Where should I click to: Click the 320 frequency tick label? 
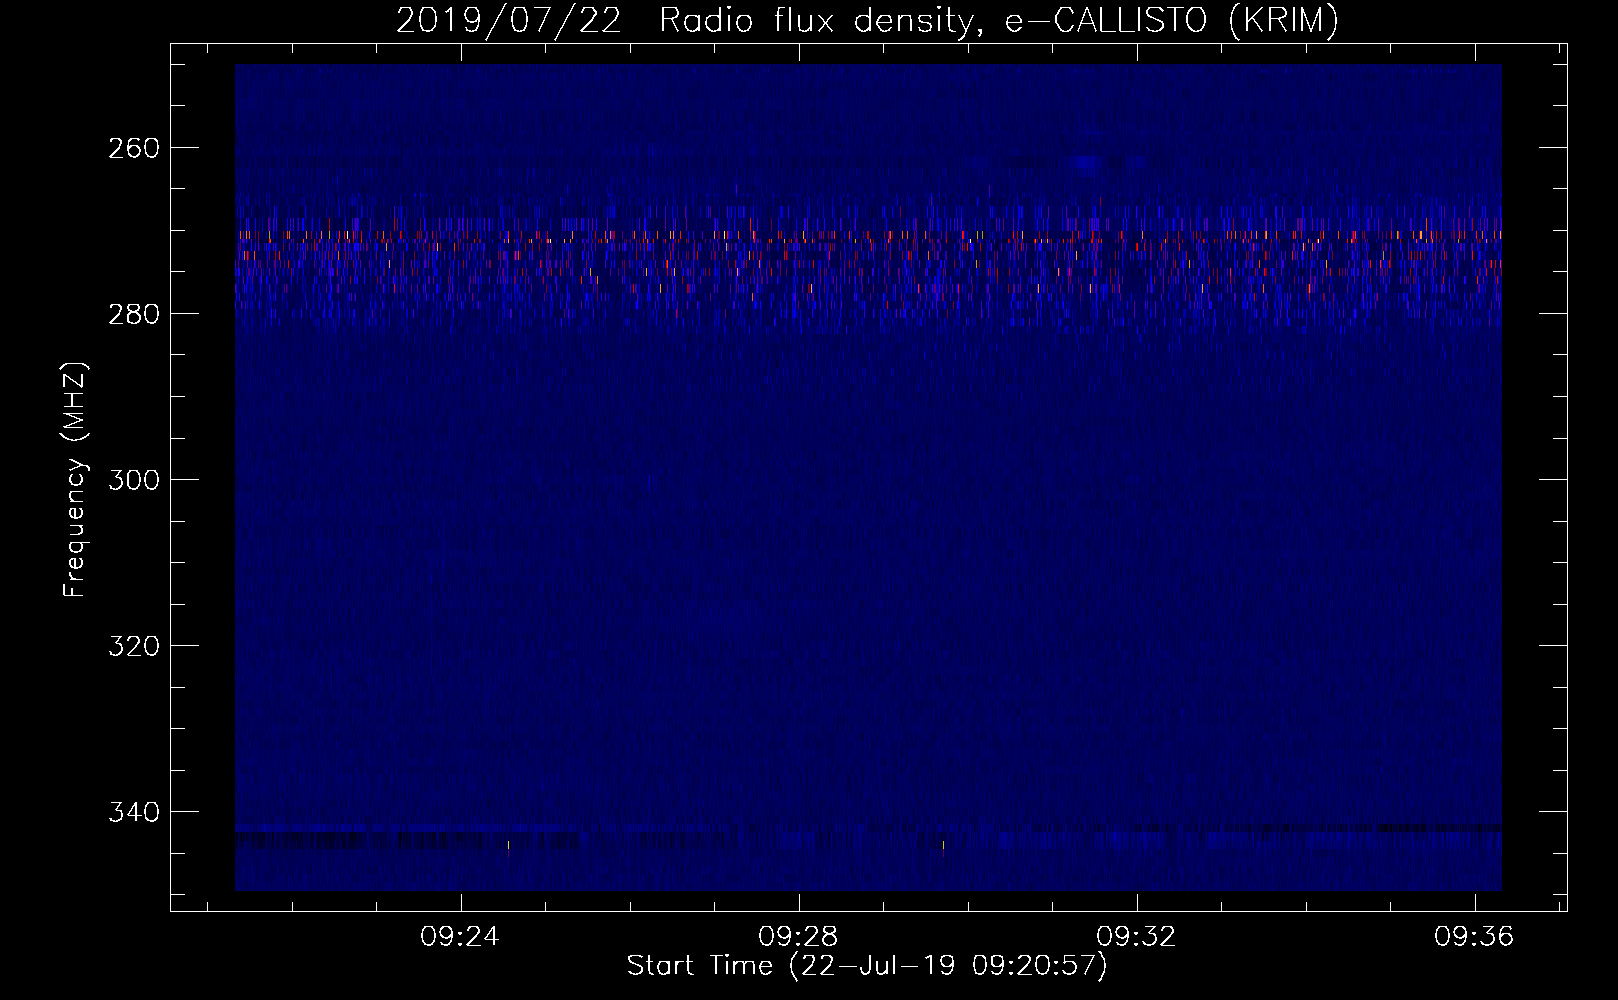pos(133,646)
